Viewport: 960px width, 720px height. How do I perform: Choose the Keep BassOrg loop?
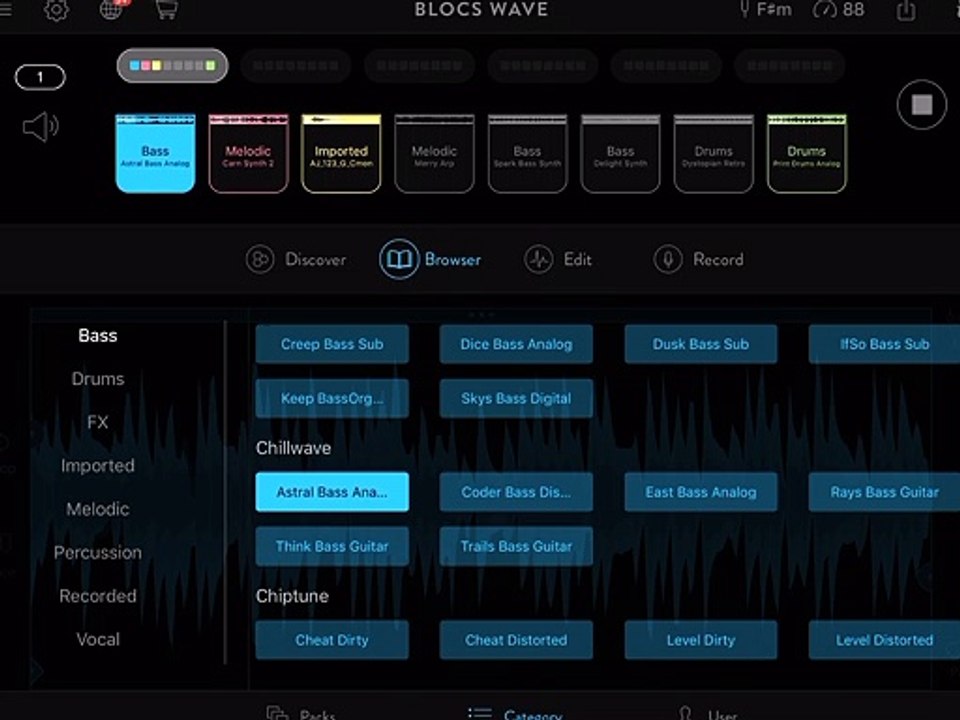pos(332,399)
